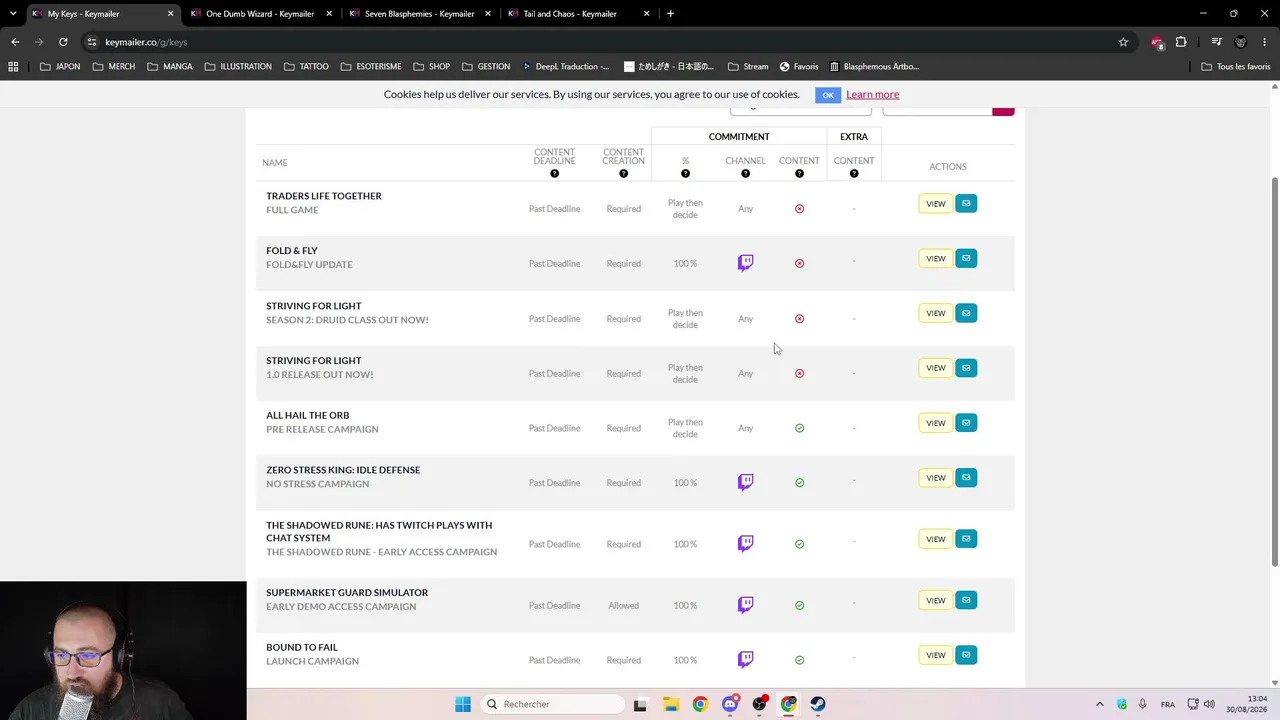Open the mail action for Striving For Light 1.0 Release
1280x720 pixels.
point(966,368)
